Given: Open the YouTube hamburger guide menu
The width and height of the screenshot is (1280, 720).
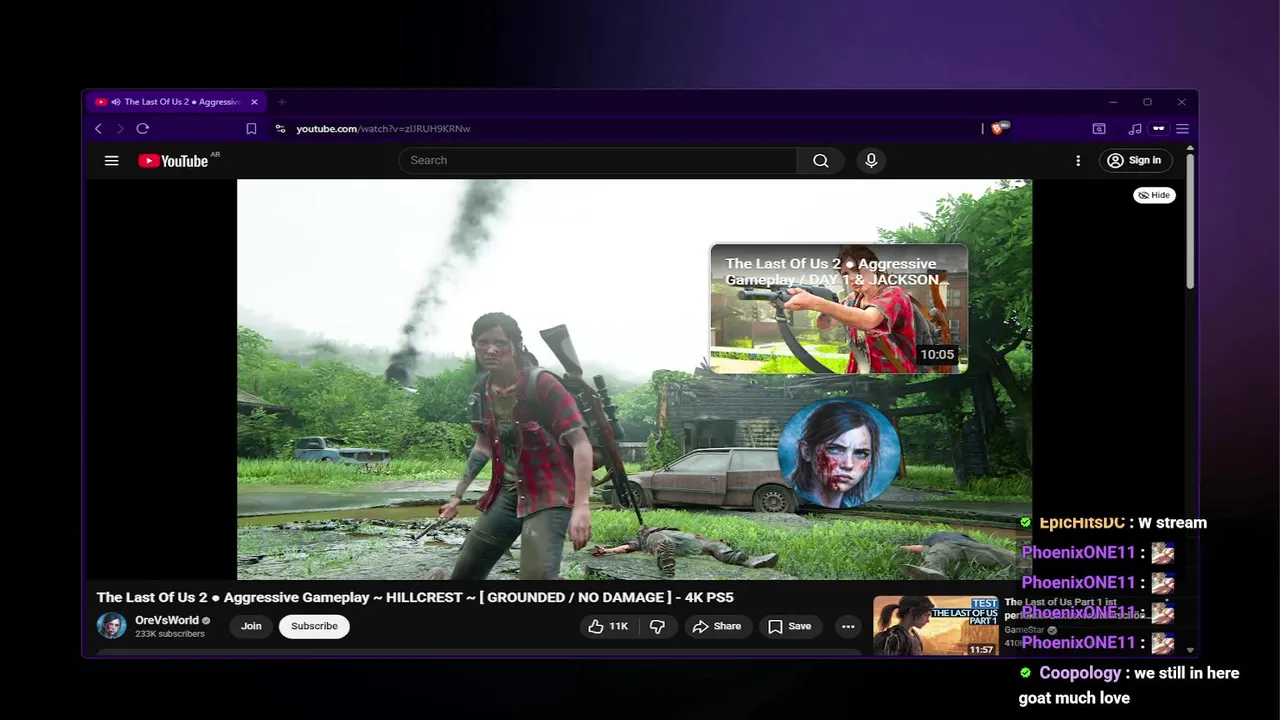Looking at the screenshot, I should click(x=112, y=160).
